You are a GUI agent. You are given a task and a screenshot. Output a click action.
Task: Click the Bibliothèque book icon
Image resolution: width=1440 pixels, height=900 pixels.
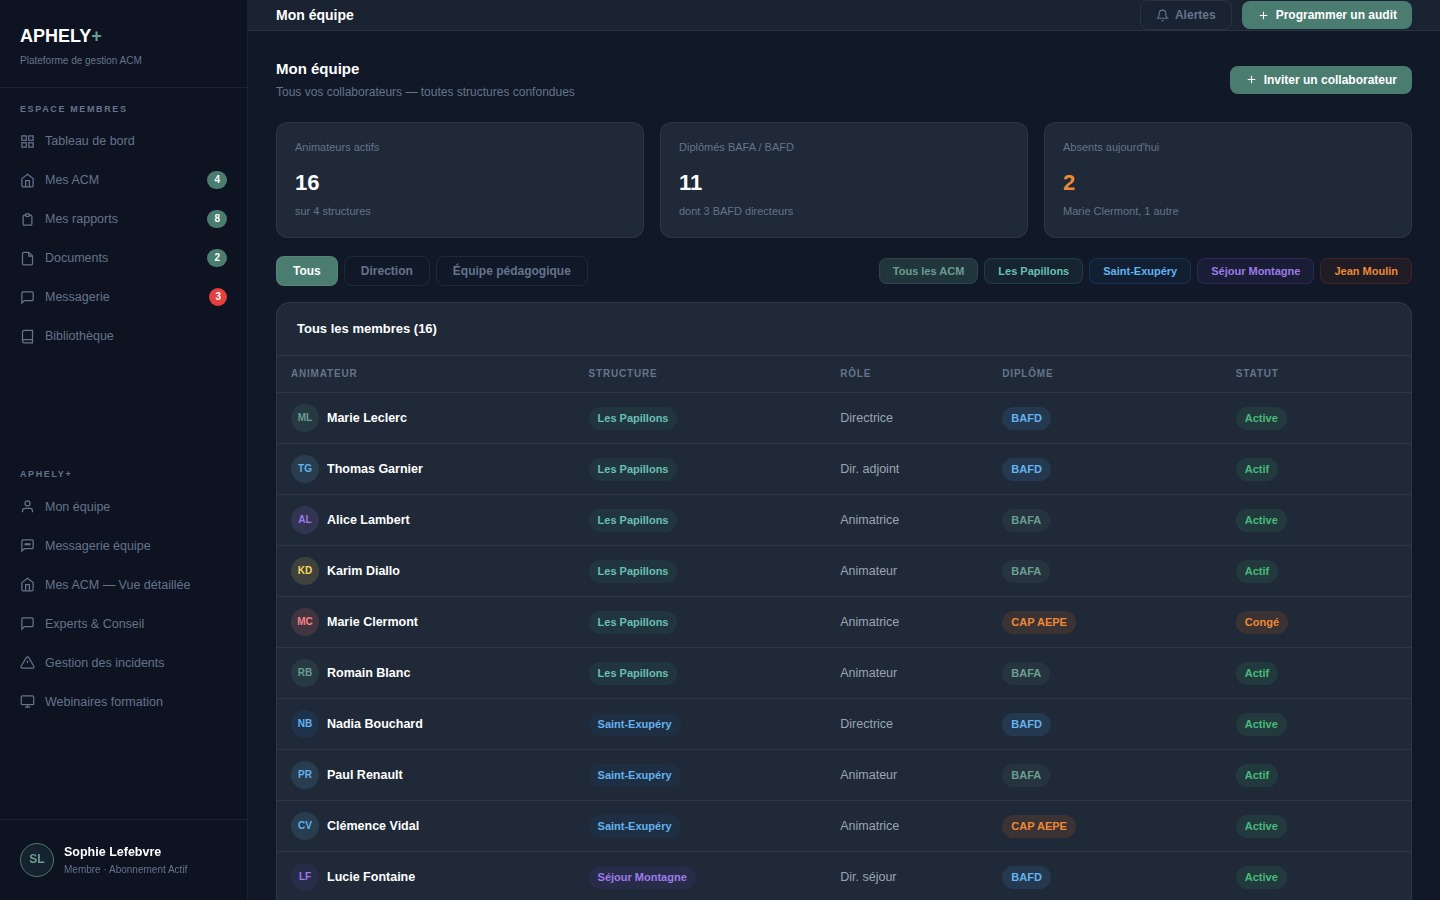pyautogui.click(x=27, y=336)
